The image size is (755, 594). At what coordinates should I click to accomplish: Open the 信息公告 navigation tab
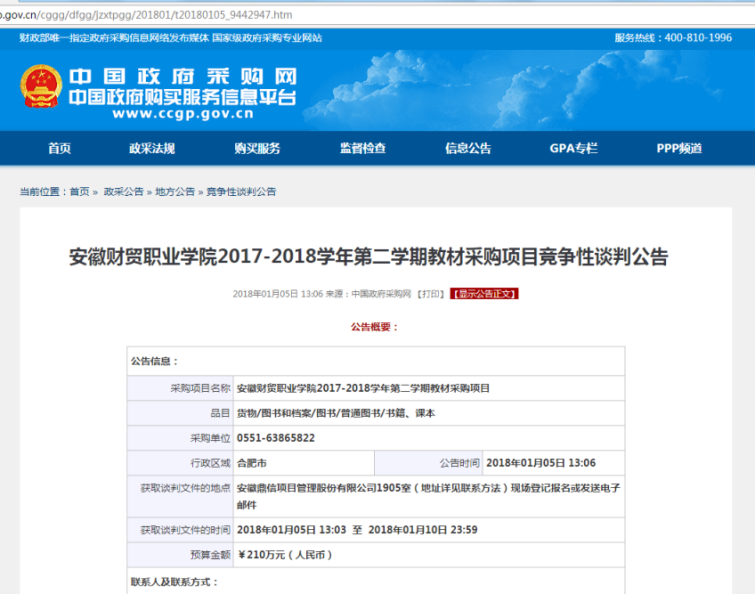coord(468,148)
